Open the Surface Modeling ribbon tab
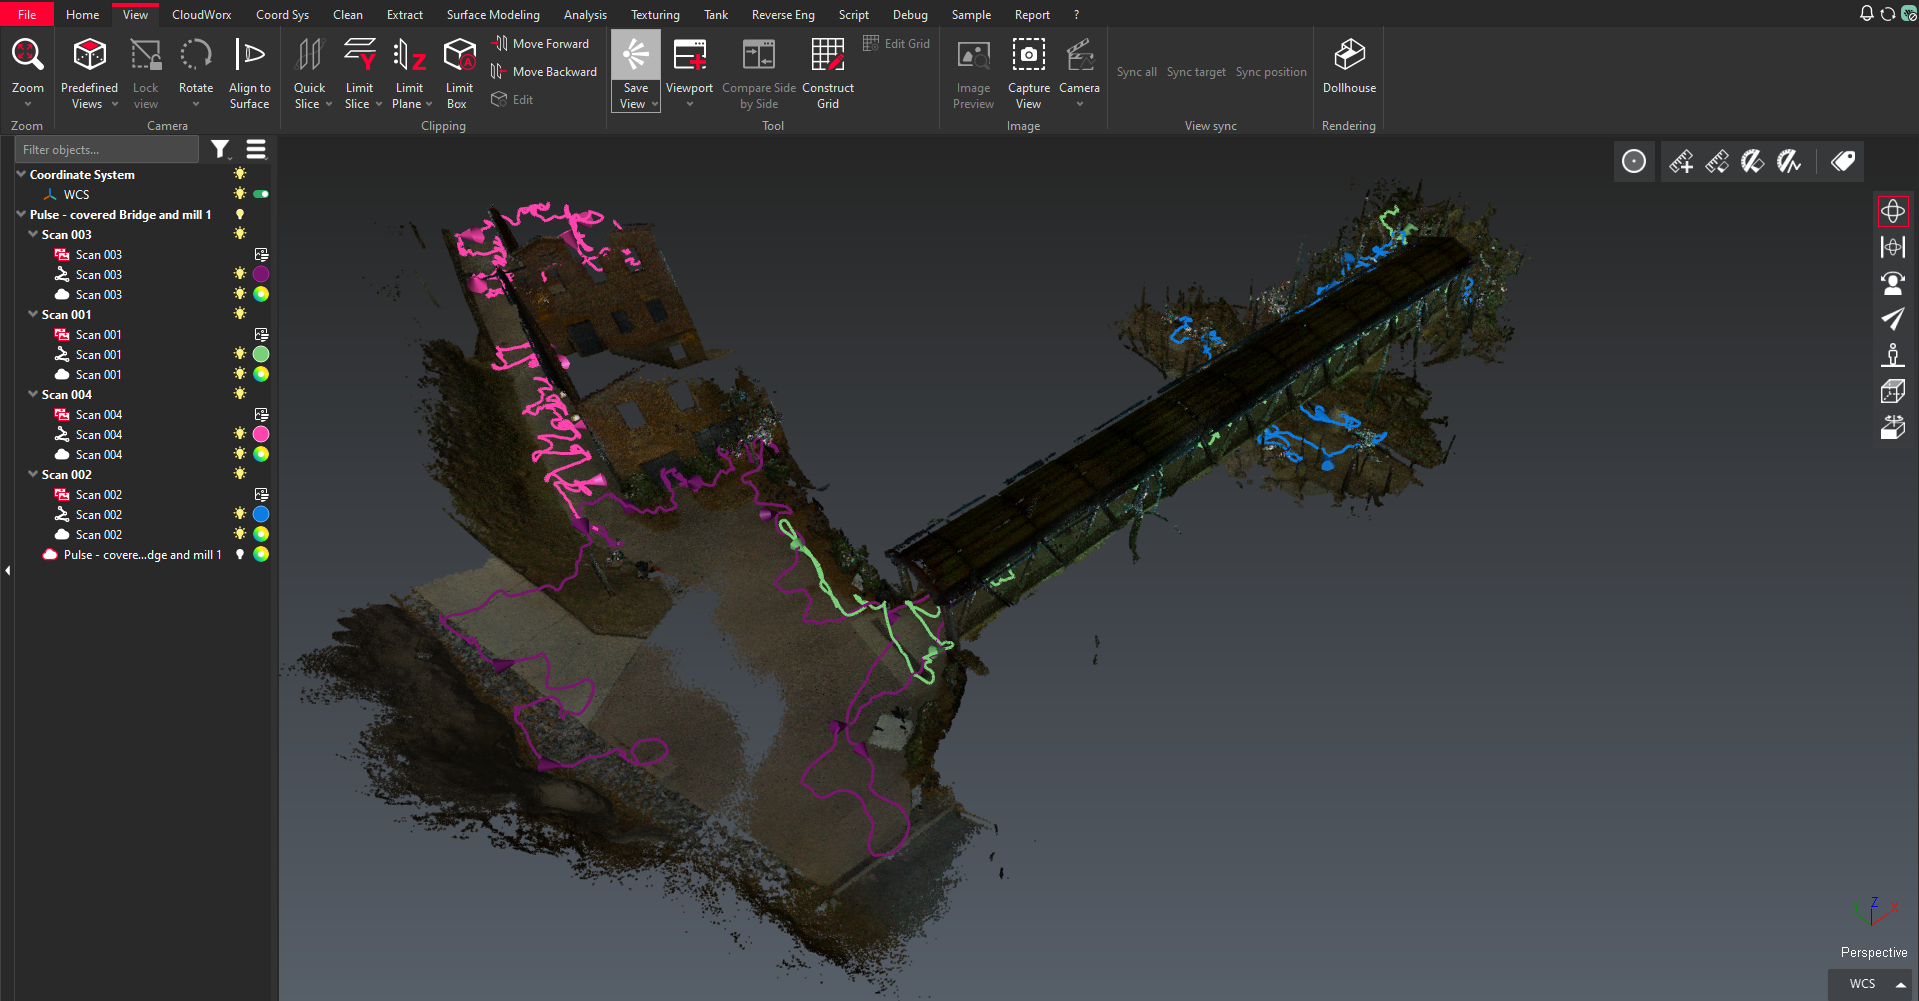 coord(493,15)
